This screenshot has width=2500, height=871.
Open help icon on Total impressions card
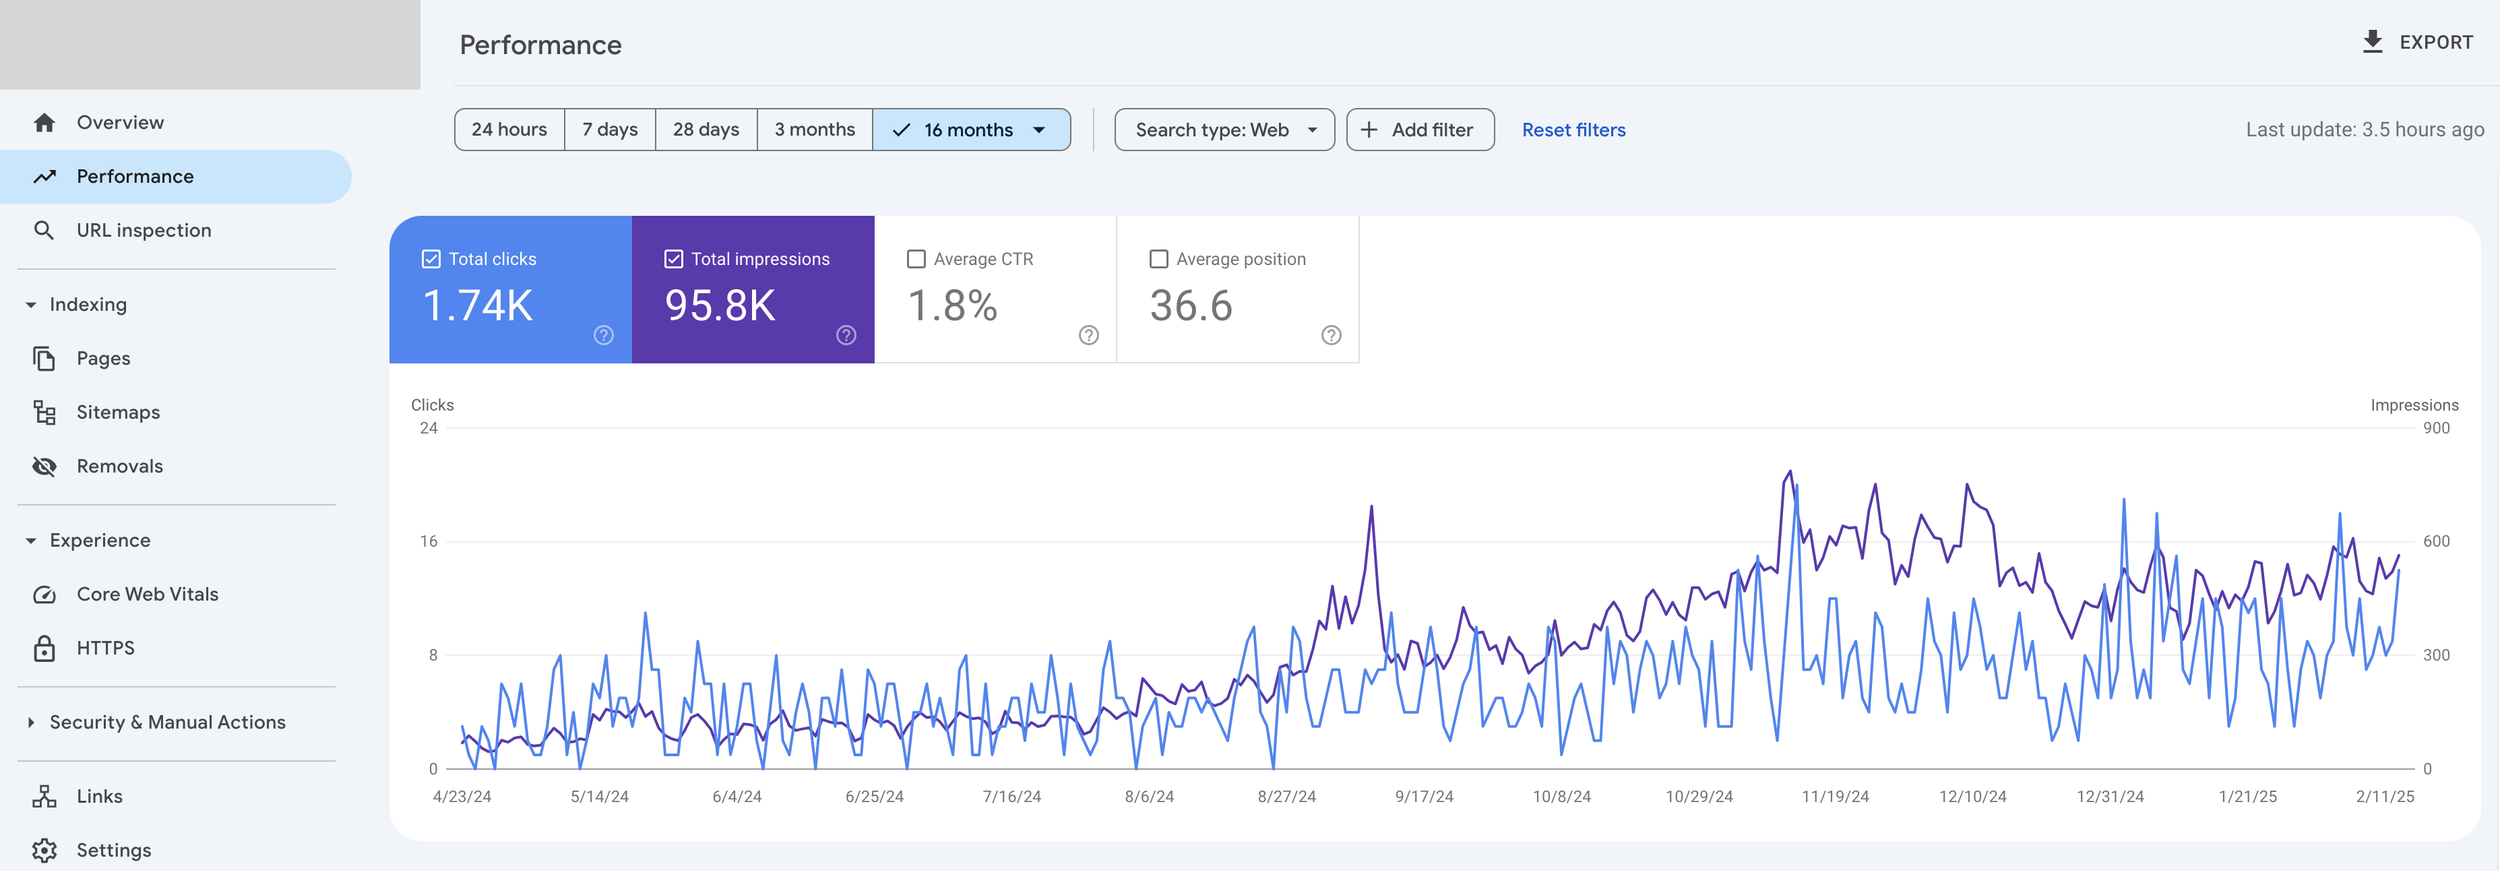pyautogui.click(x=846, y=335)
